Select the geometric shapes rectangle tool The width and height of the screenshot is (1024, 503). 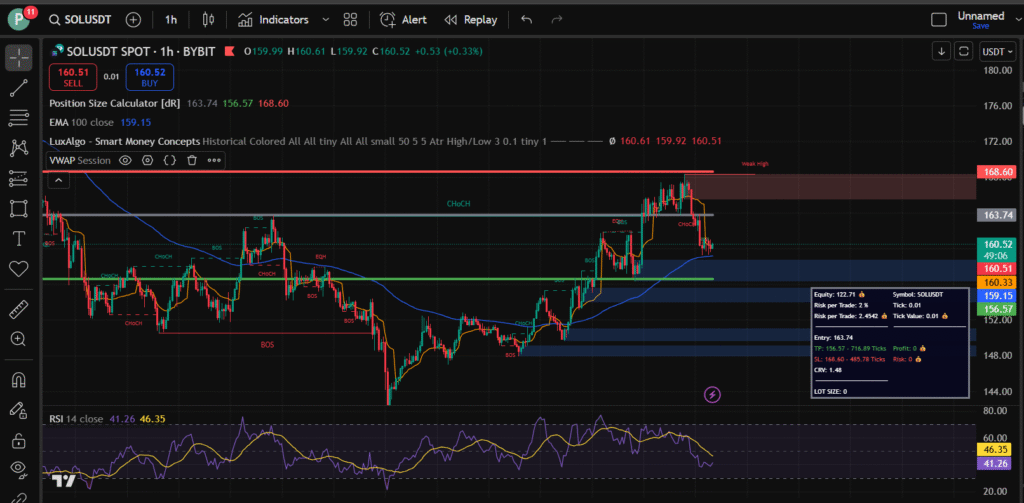pyautogui.click(x=19, y=208)
